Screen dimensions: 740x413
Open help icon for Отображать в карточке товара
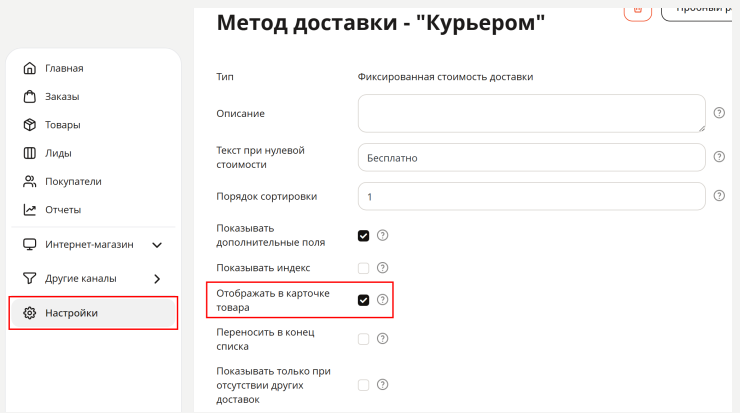382,300
